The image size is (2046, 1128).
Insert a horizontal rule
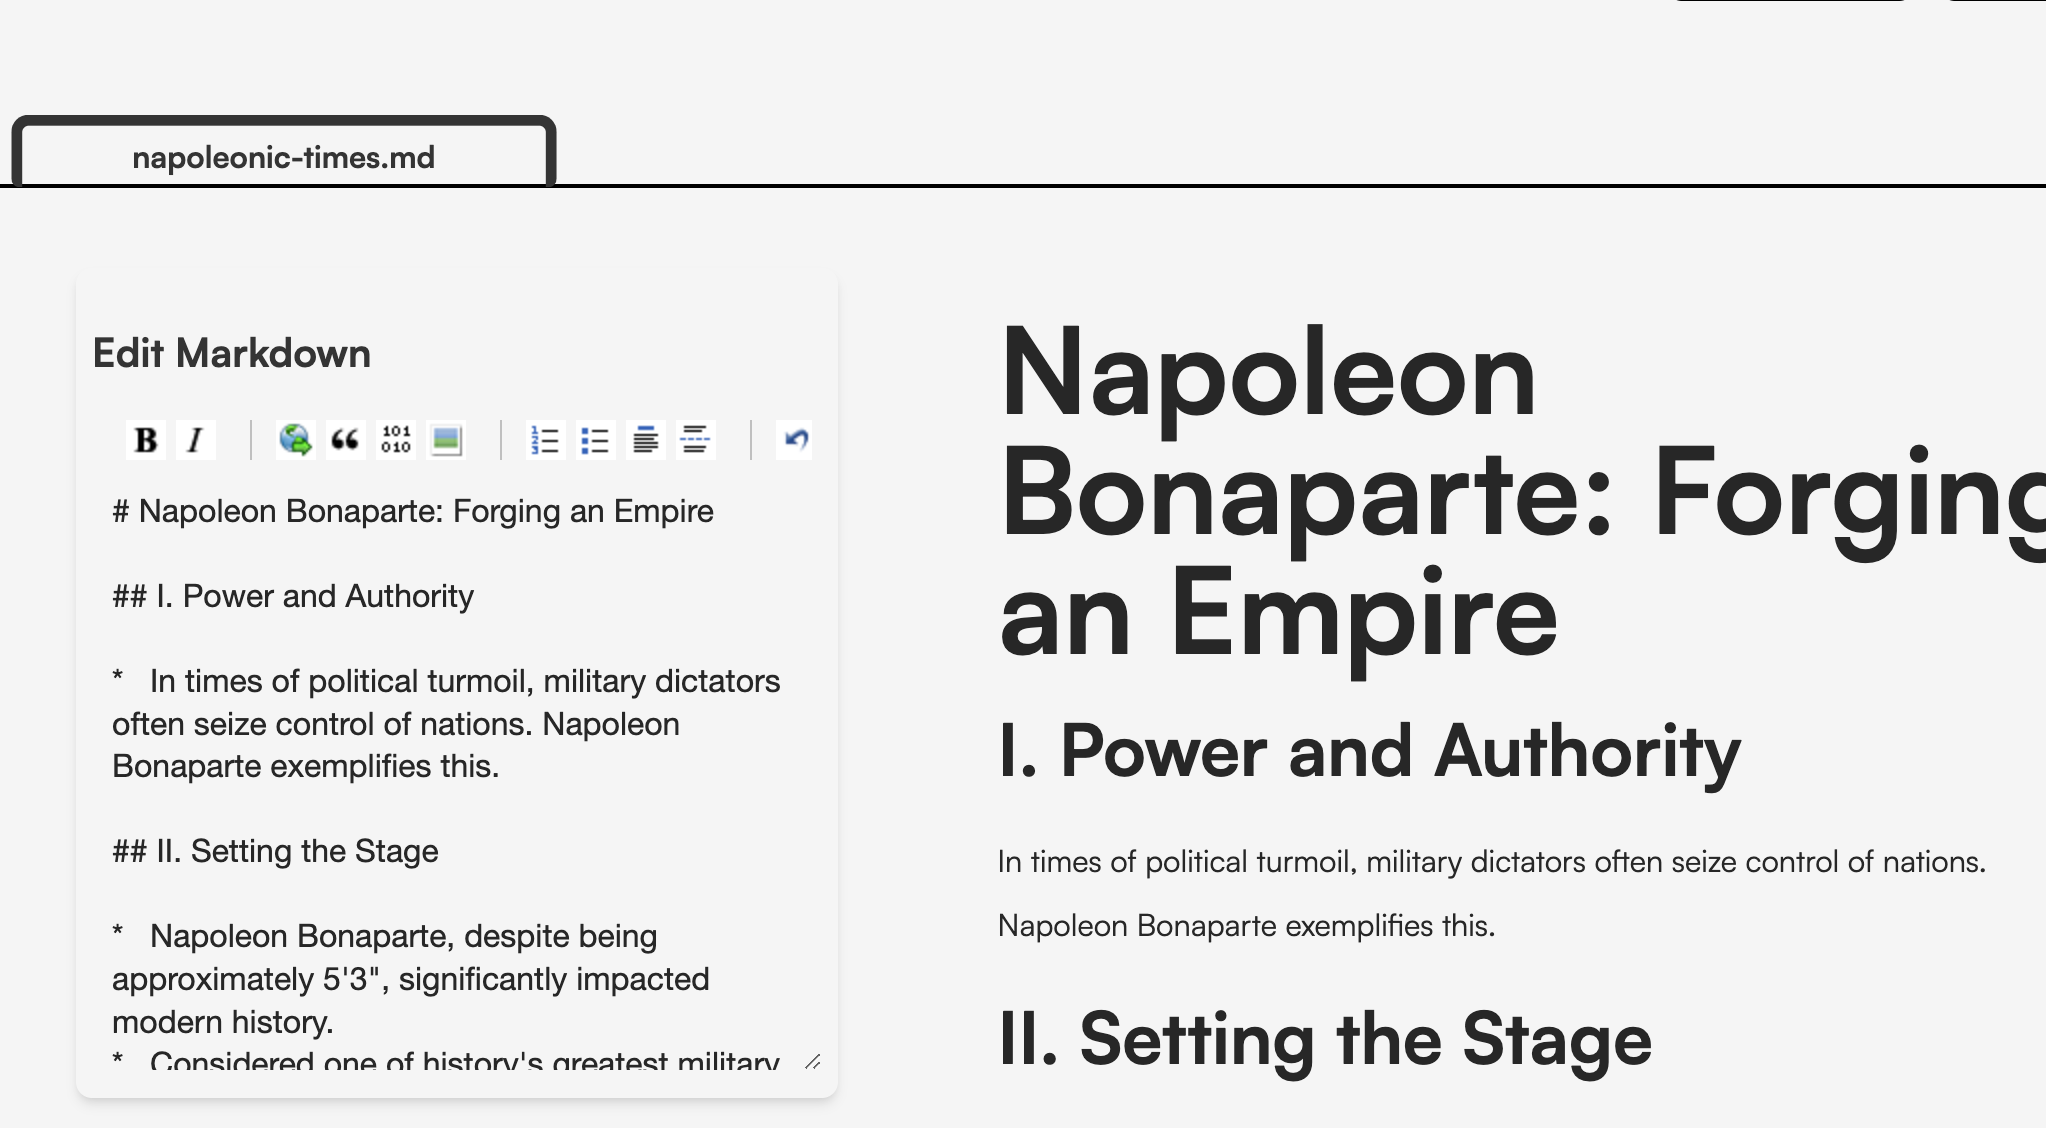coord(696,440)
